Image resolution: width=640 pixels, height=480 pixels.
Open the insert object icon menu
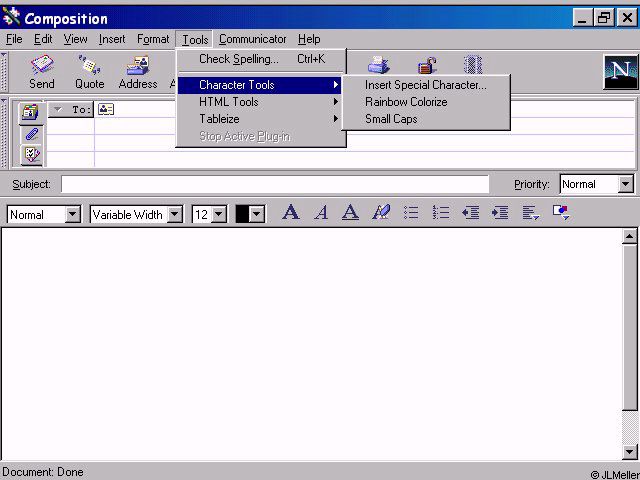(561, 213)
